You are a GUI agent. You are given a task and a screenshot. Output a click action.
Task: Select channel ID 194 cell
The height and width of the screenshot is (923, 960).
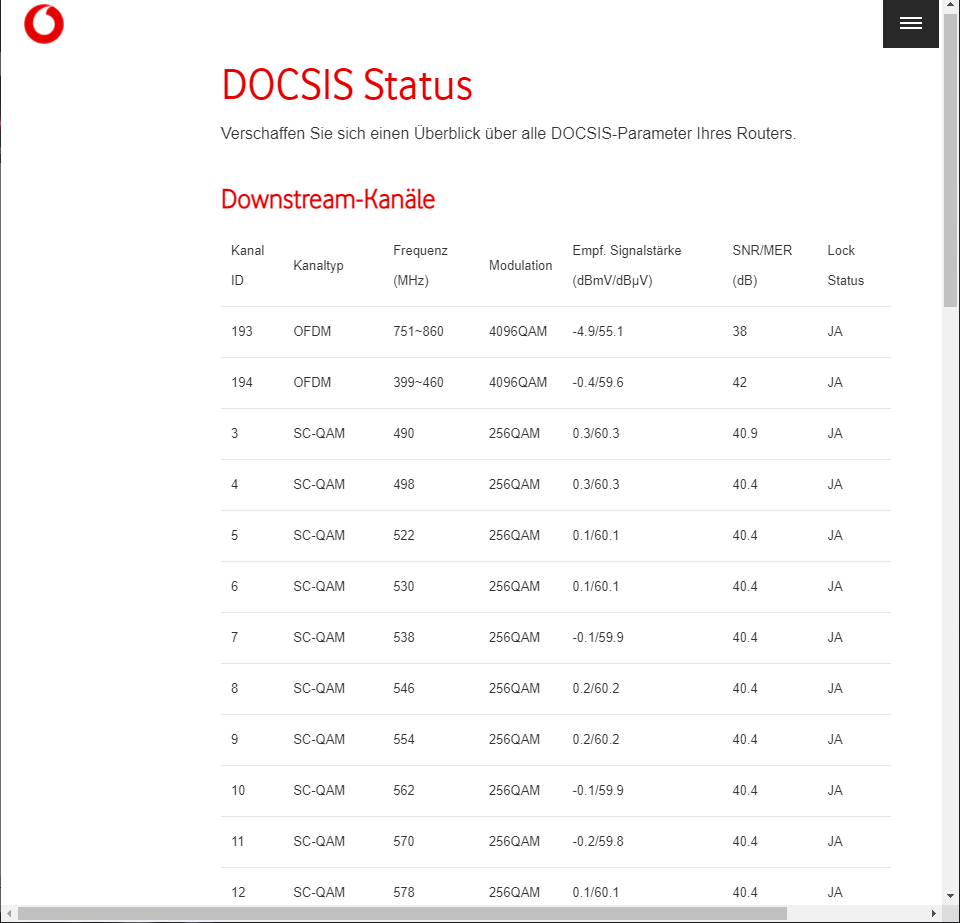pyautogui.click(x=242, y=382)
